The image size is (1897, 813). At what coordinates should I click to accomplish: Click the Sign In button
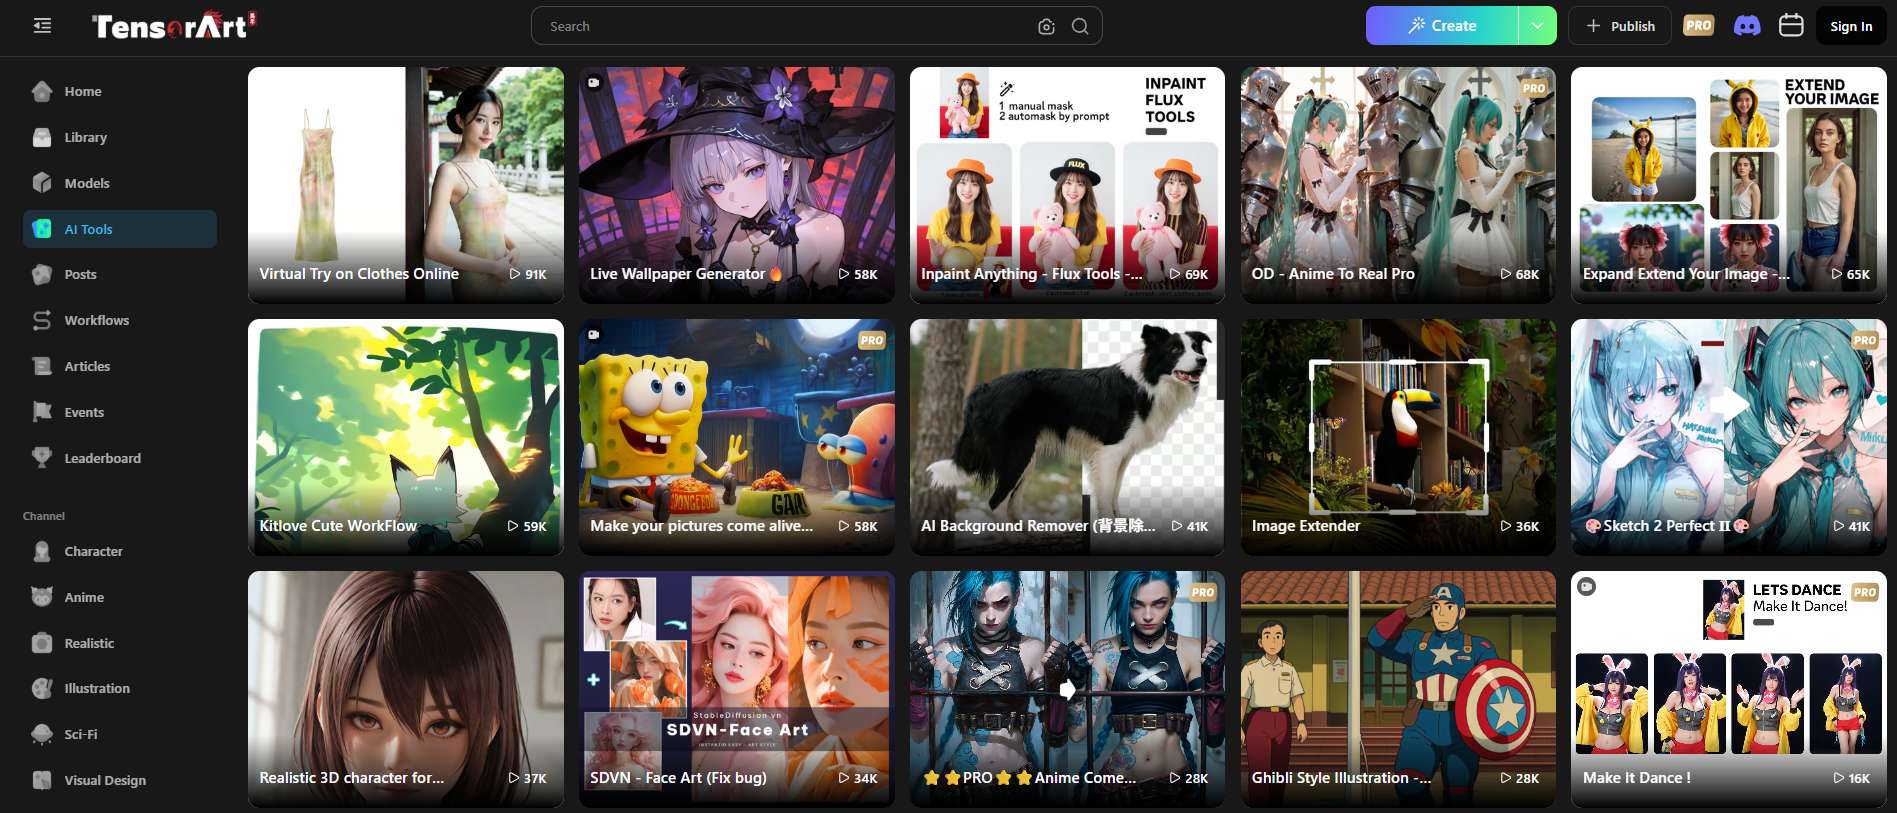click(1851, 26)
